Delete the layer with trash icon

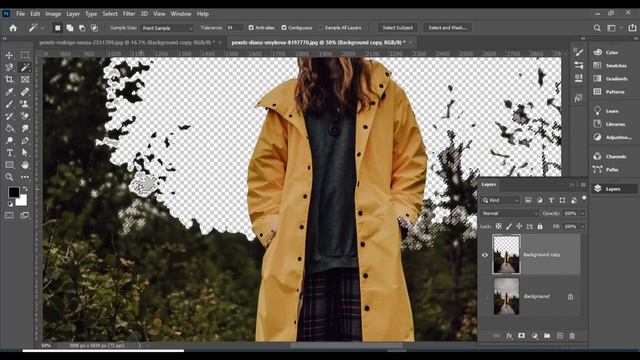coord(572,336)
